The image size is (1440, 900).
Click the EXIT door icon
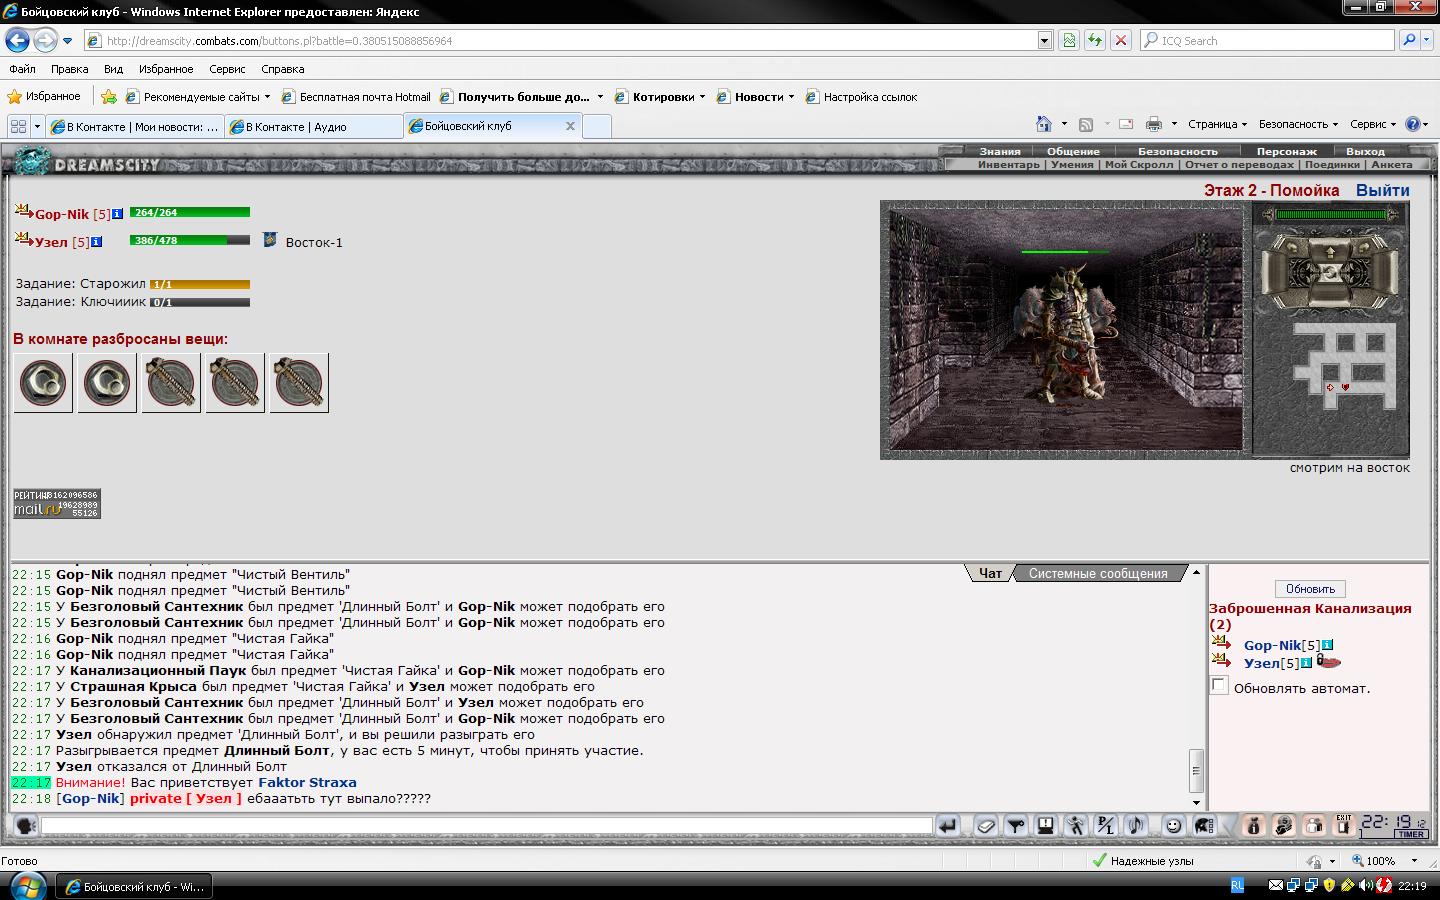(1343, 826)
